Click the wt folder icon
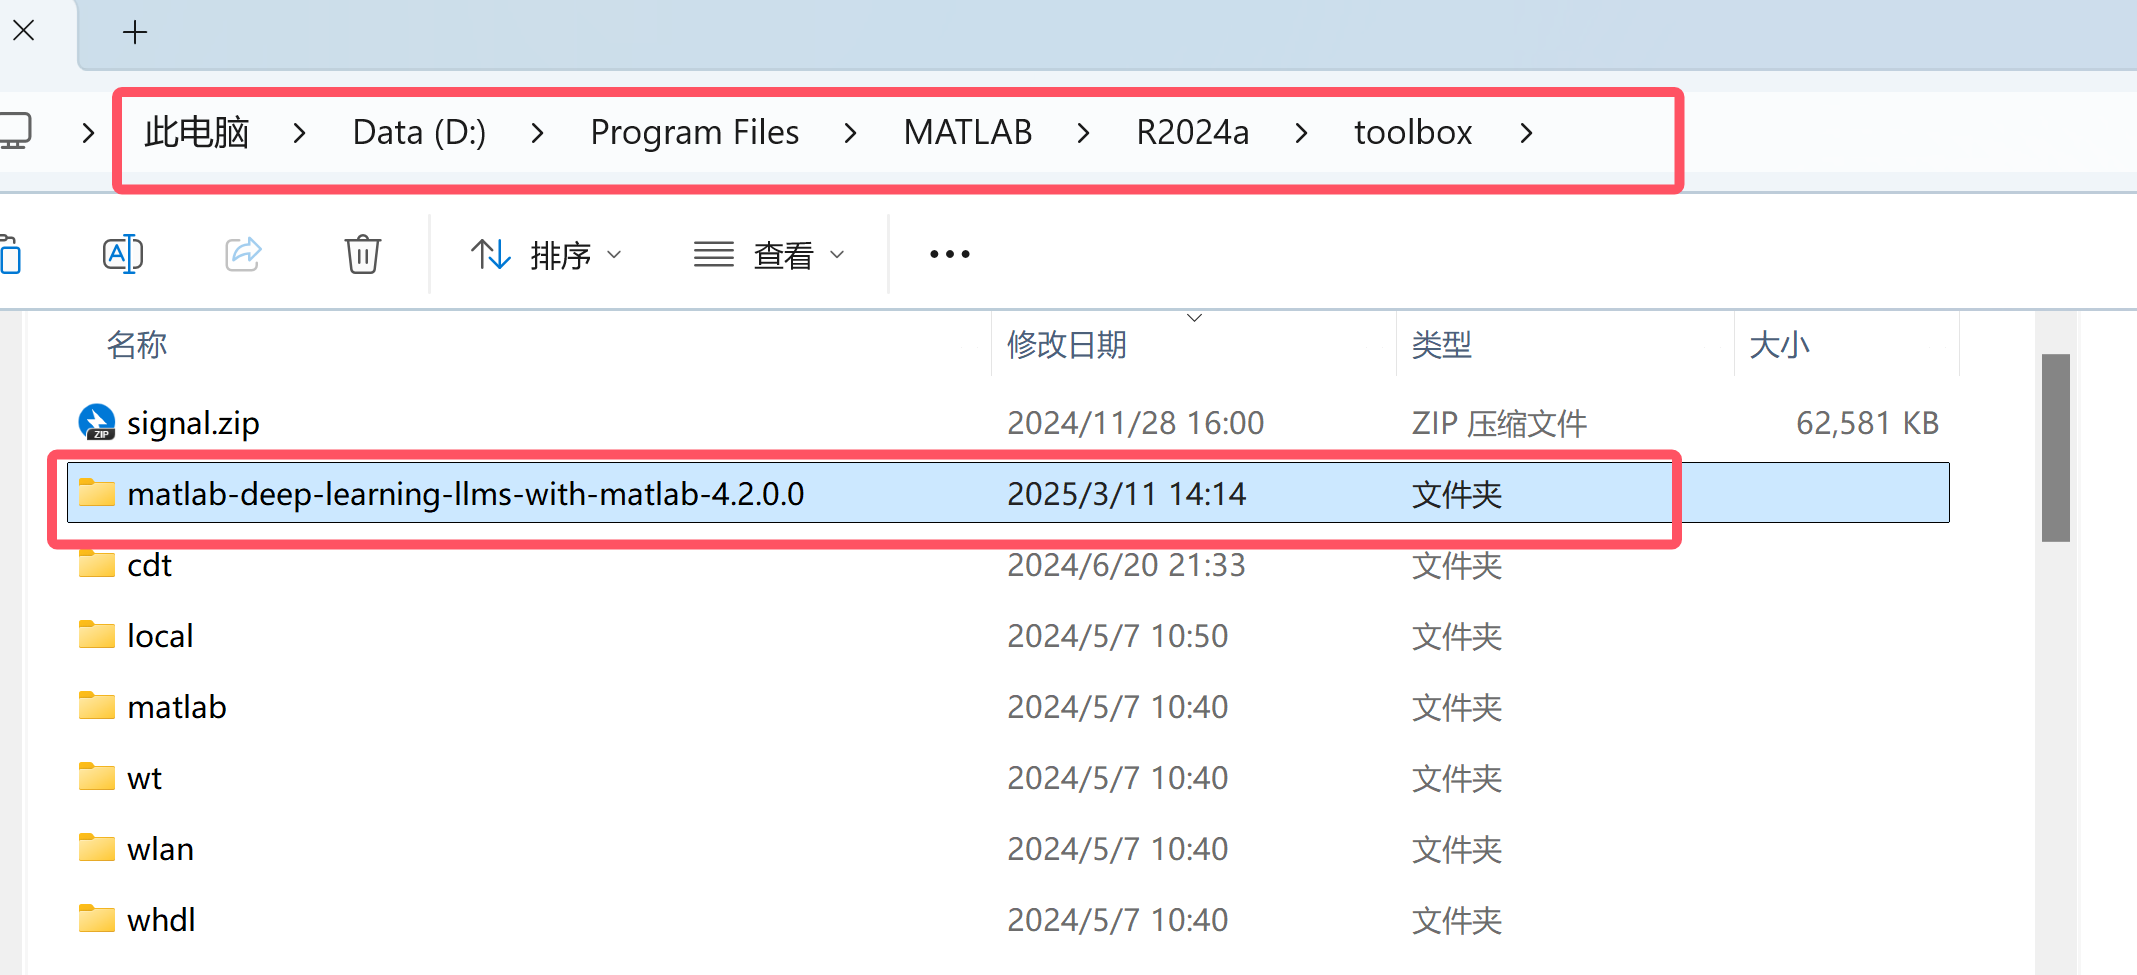This screenshot has width=2137, height=975. 97,776
